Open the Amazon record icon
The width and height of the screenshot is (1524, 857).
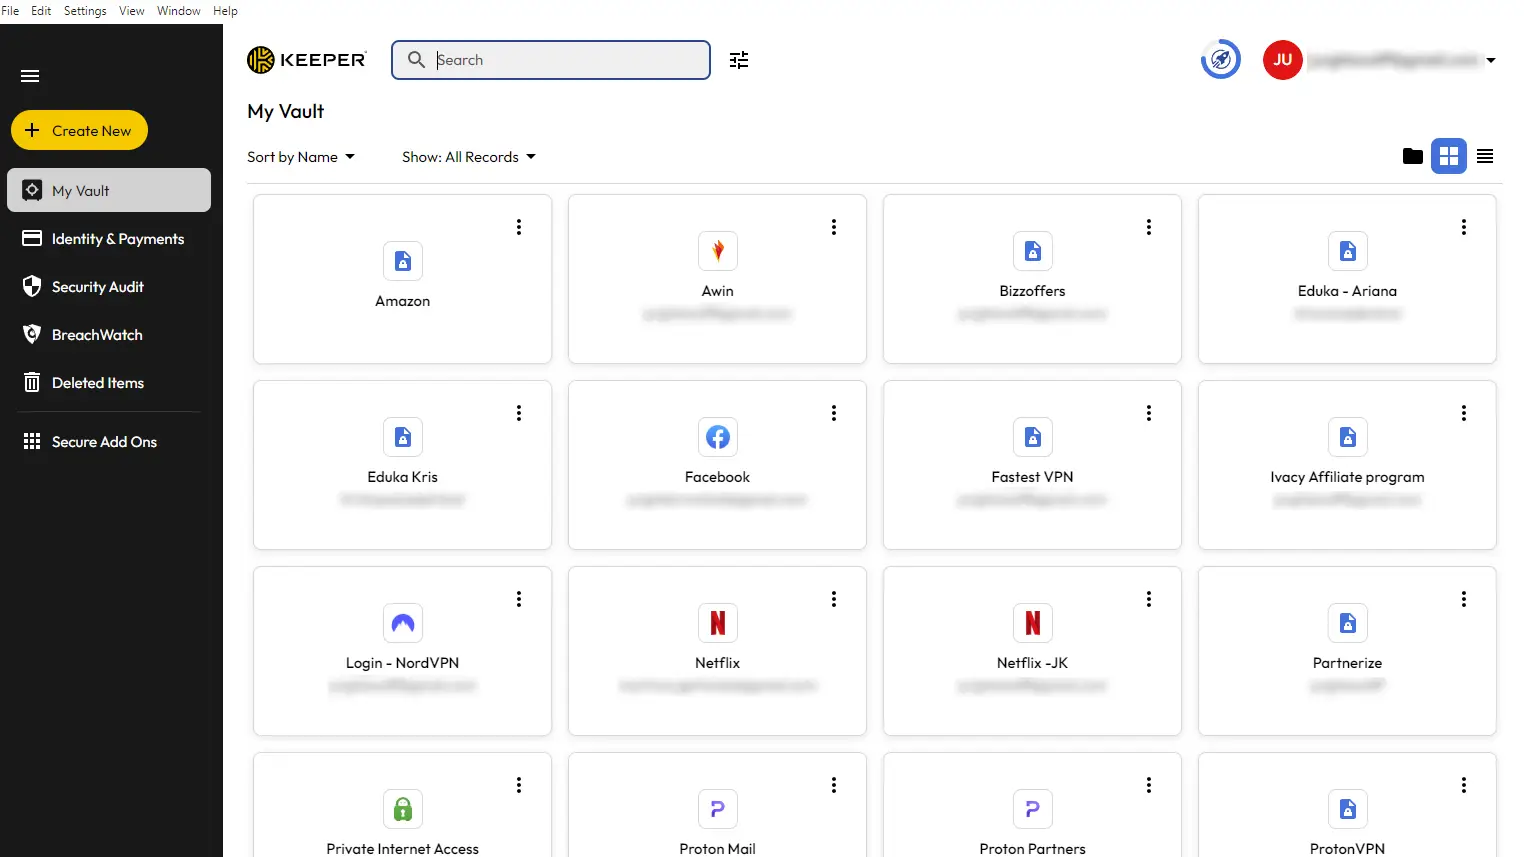pyautogui.click(x=403, y=261)
